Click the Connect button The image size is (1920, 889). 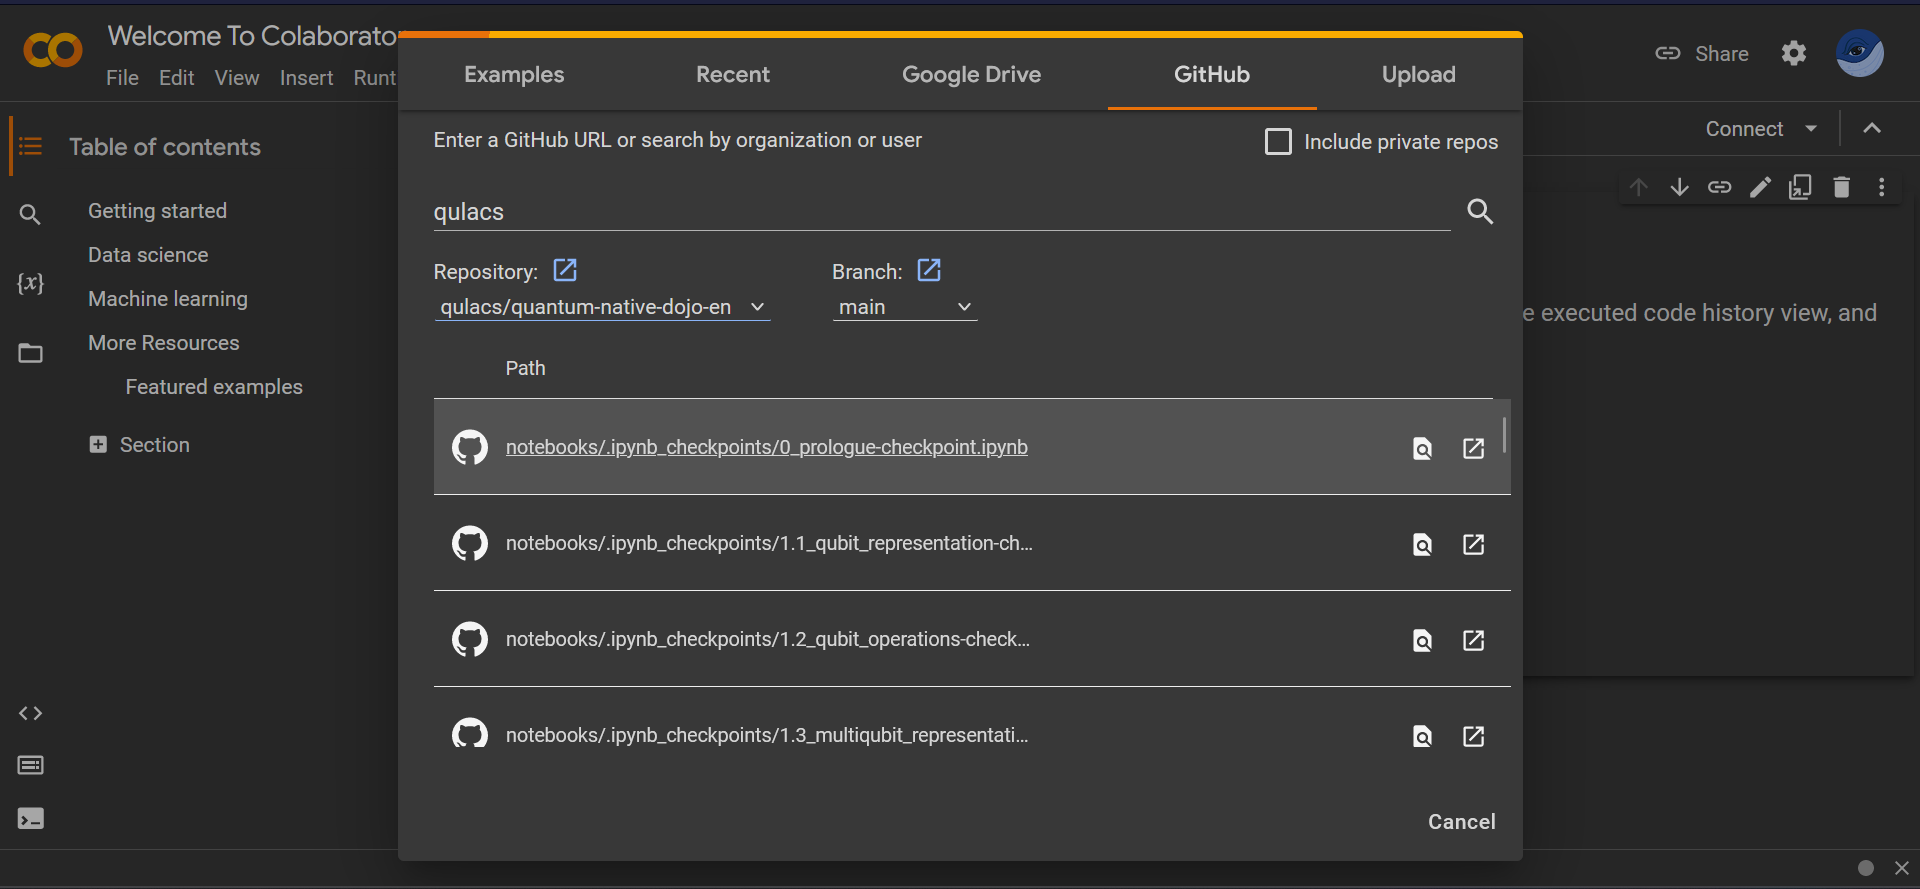1744,129
